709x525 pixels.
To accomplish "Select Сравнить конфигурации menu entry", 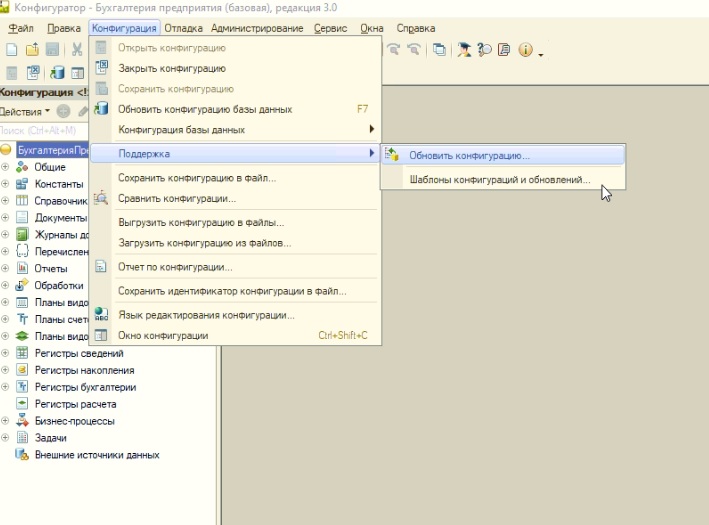I will click(235, 199).
